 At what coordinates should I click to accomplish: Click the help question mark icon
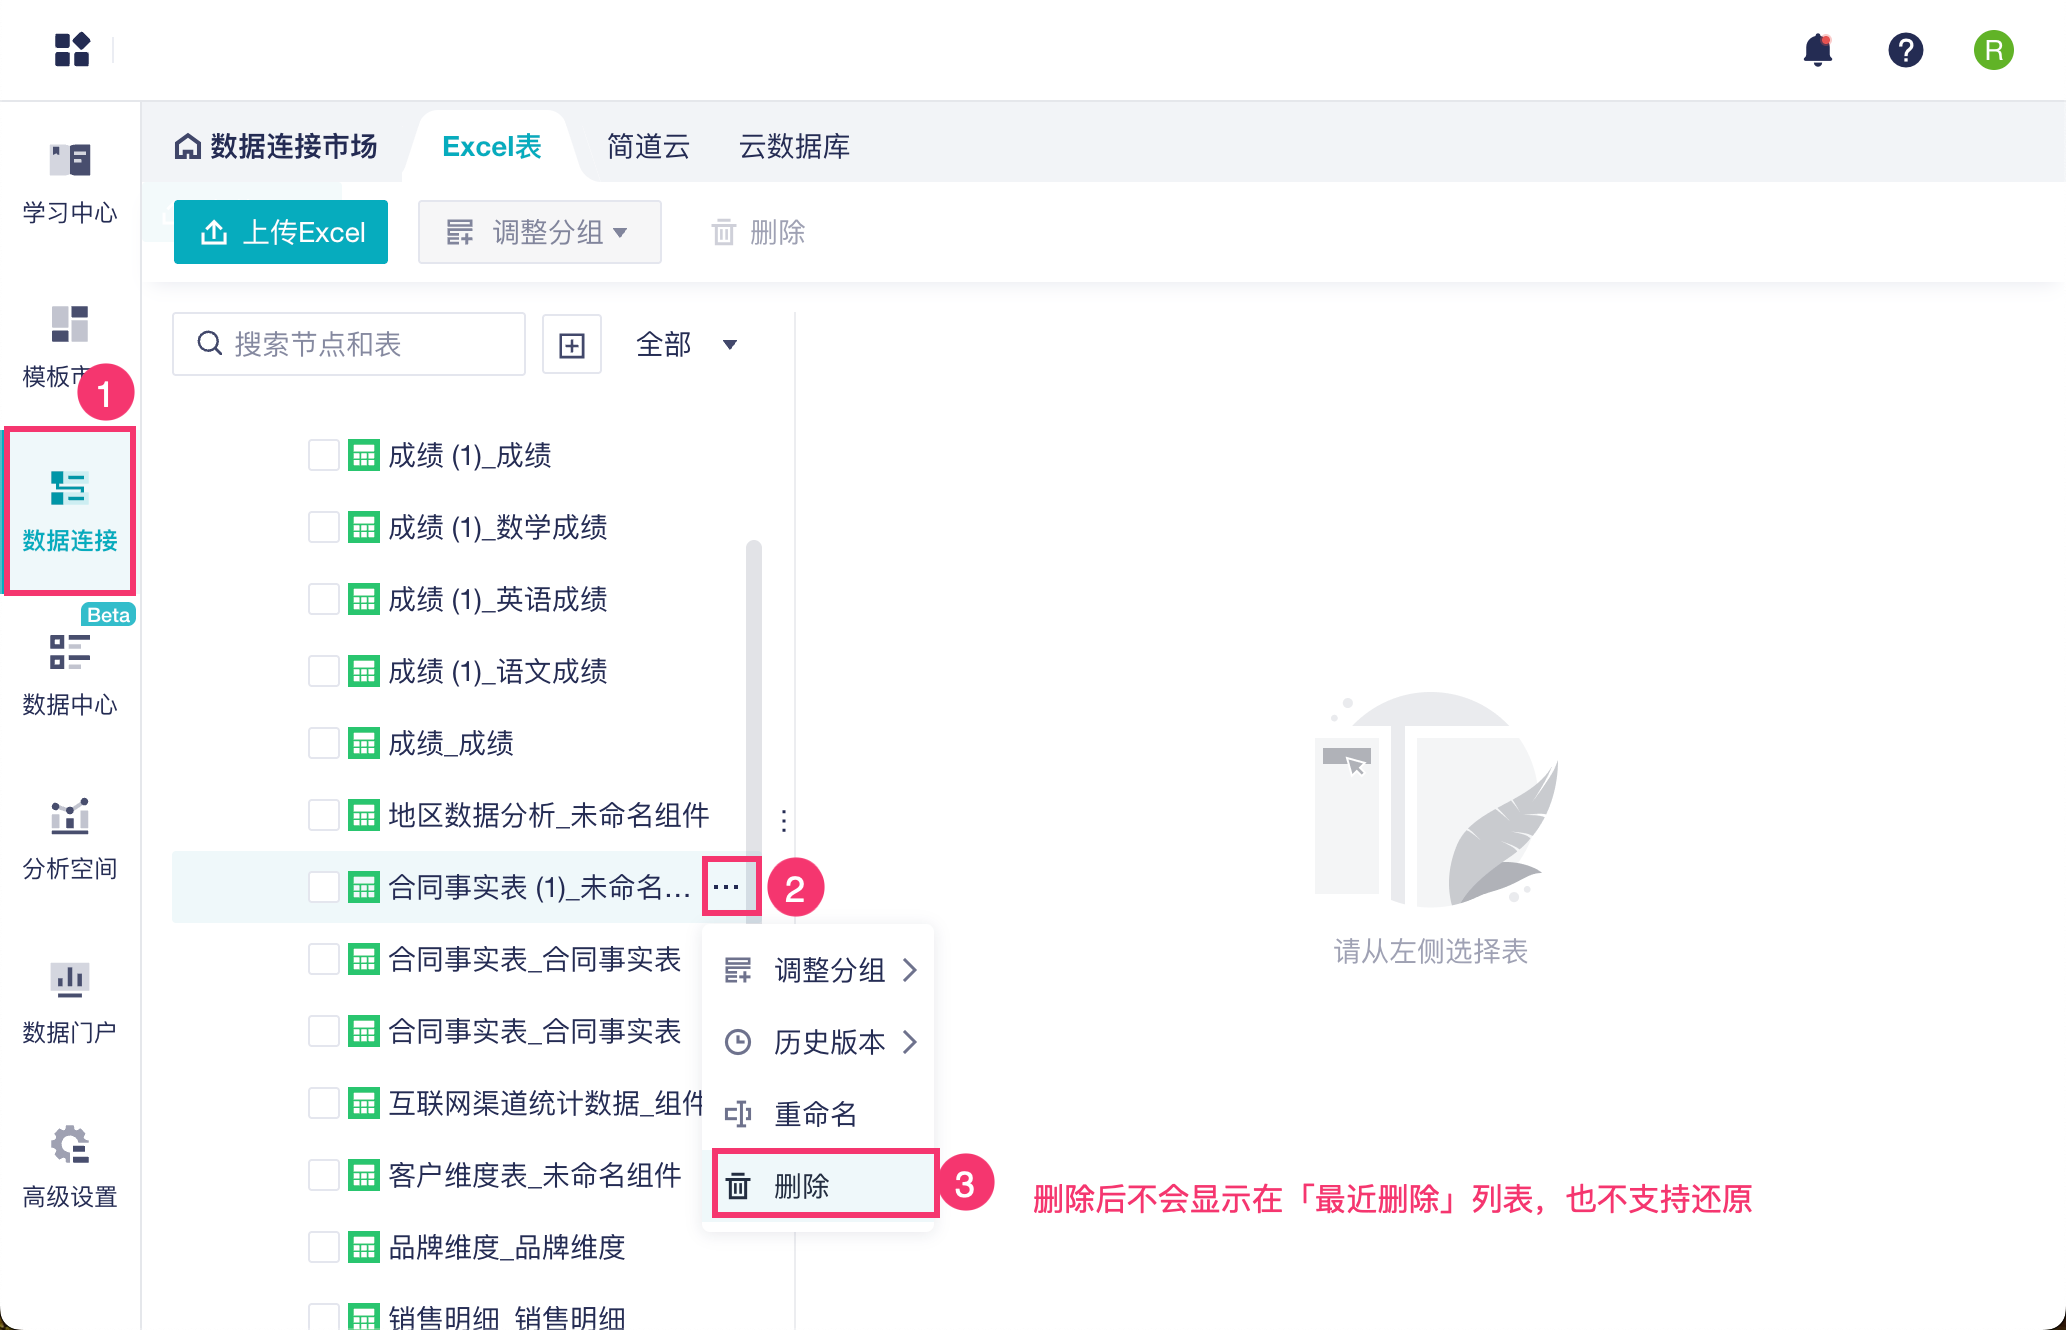pyautogui.click(x=1905, y=49)
